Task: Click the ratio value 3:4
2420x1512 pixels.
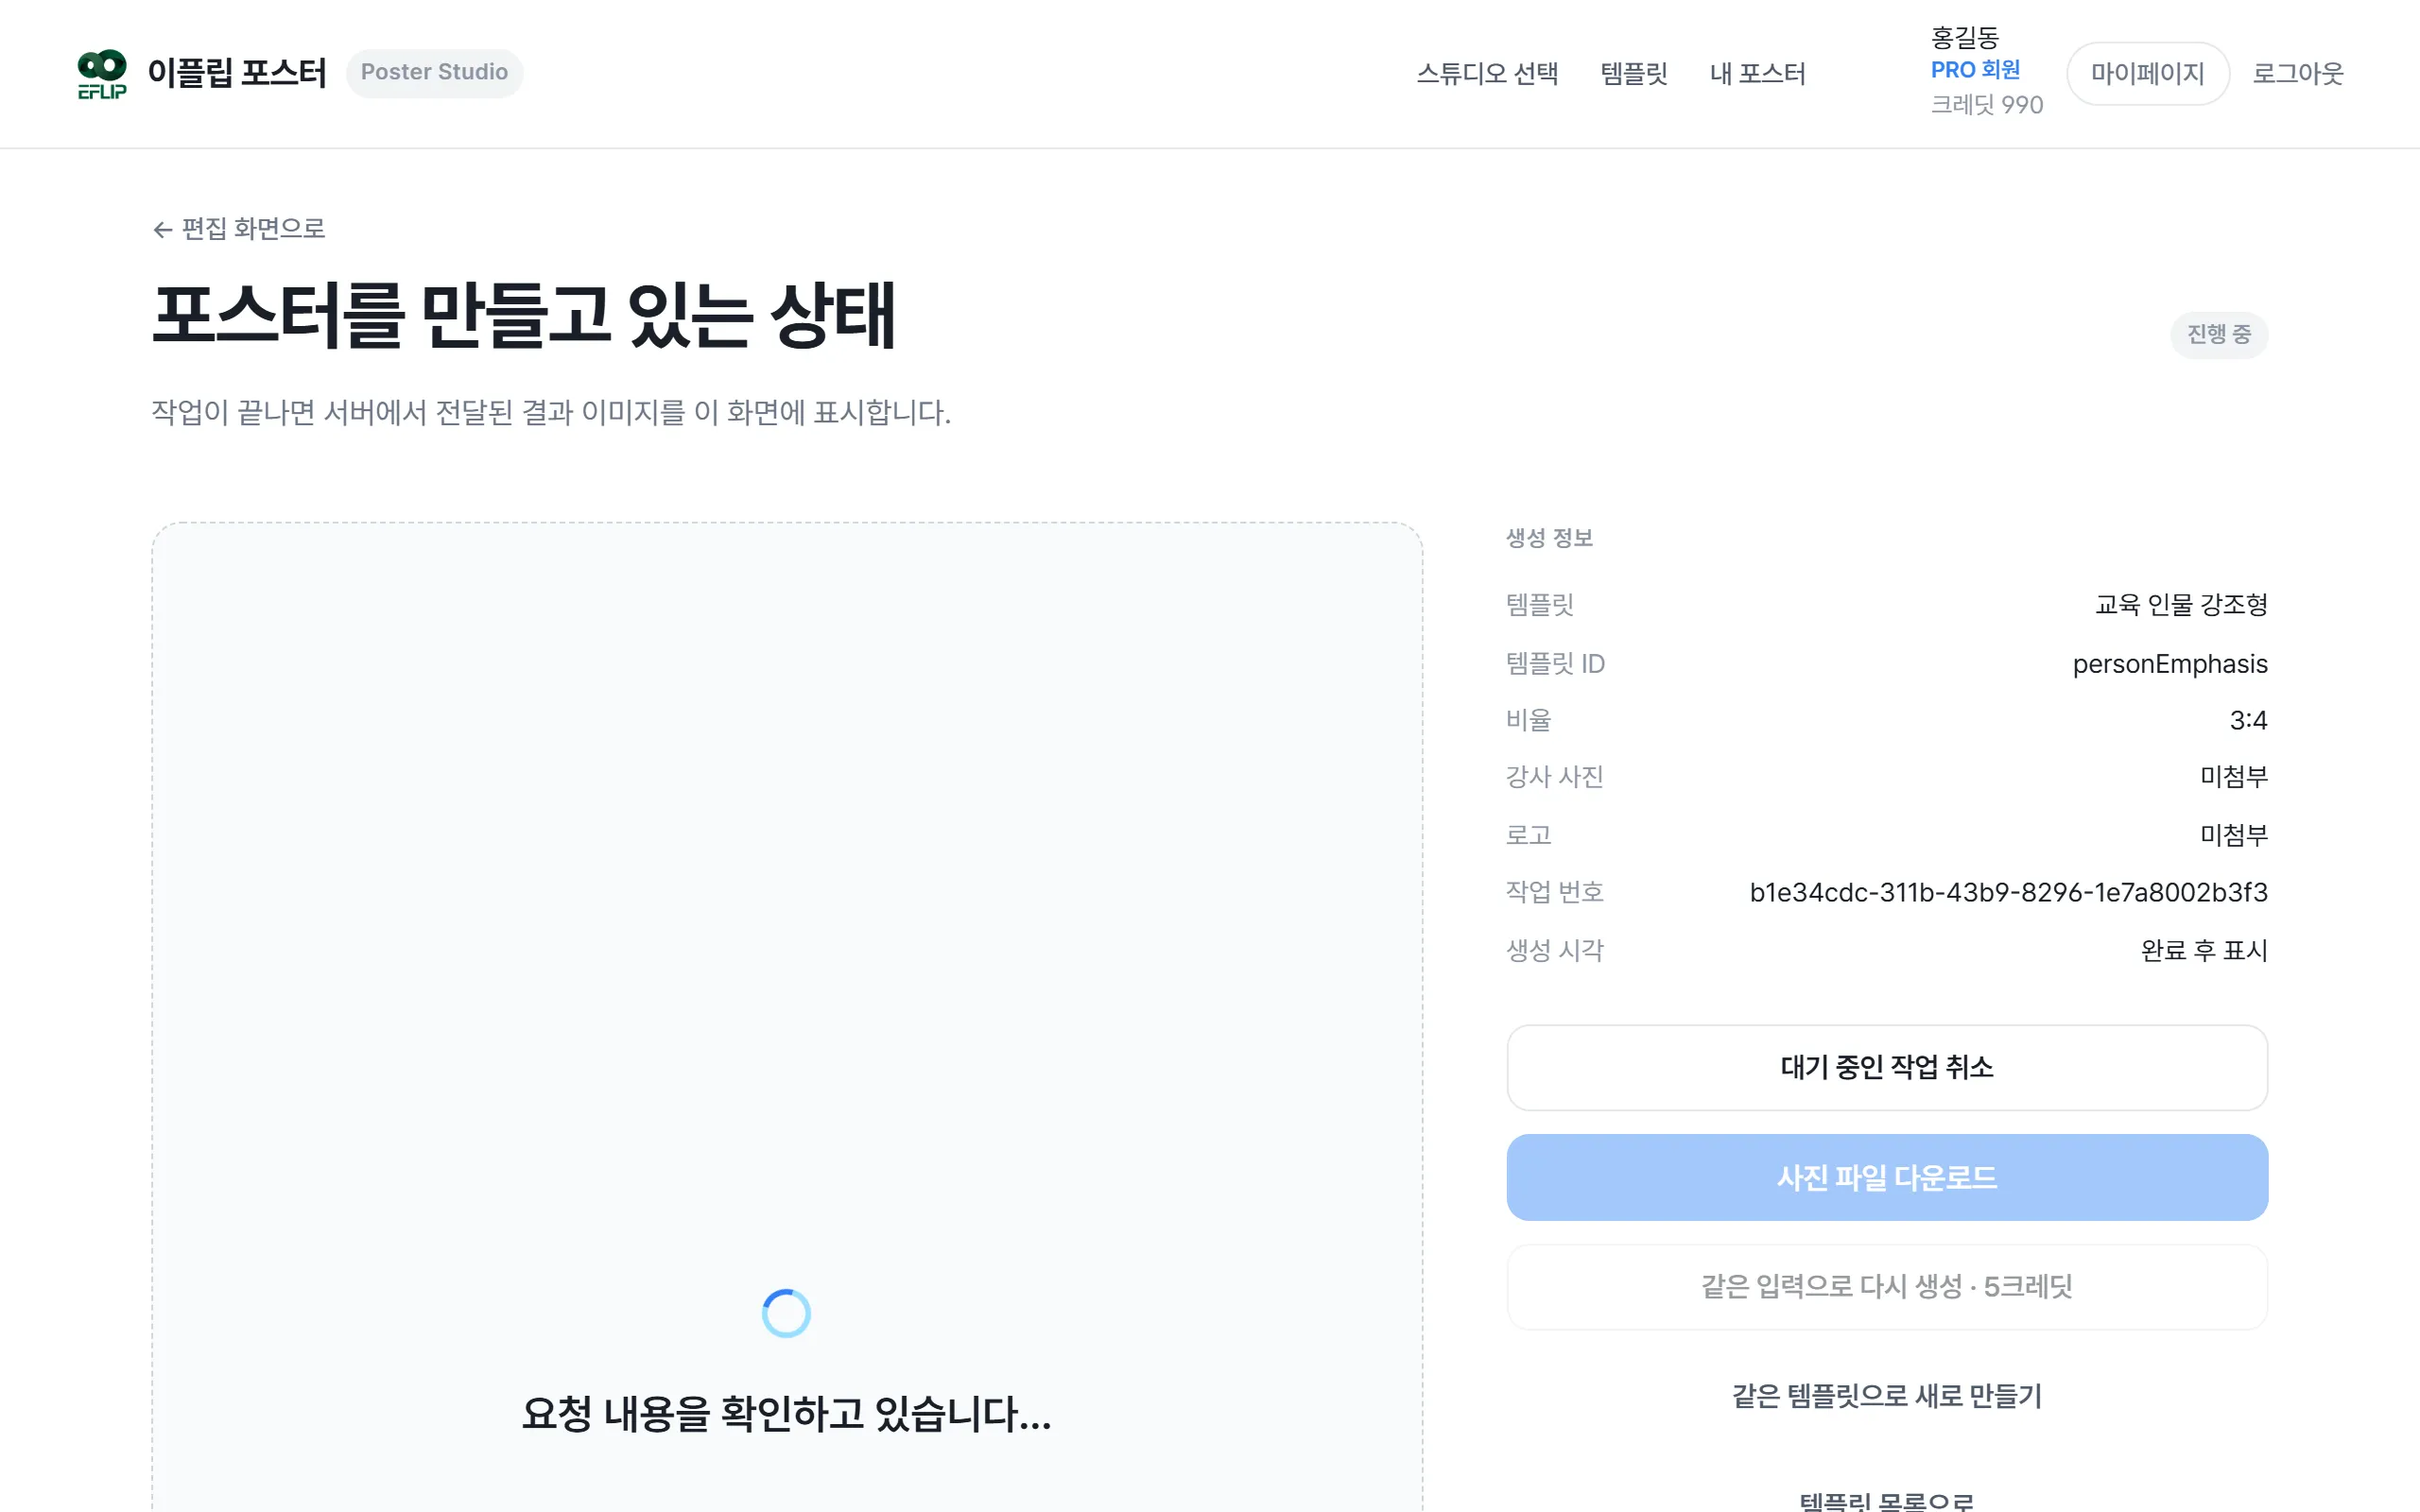Action: coord(2248,720)
